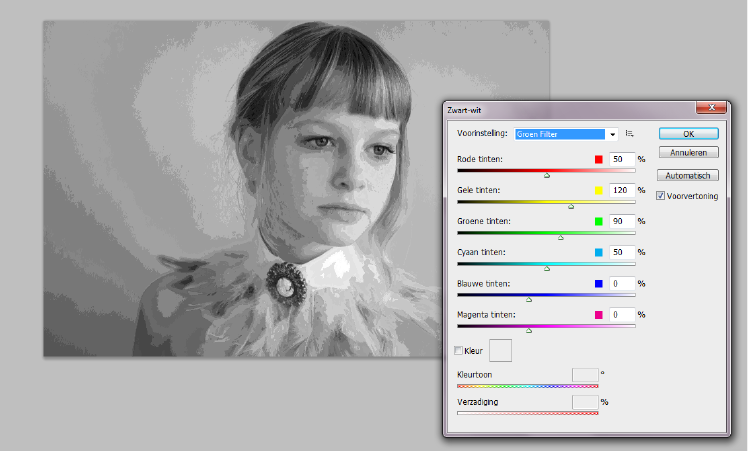The width and height of the screenshot is (748, 451).
Task: Click the Cyaan tinten slider handle
Action: [547, 269]
